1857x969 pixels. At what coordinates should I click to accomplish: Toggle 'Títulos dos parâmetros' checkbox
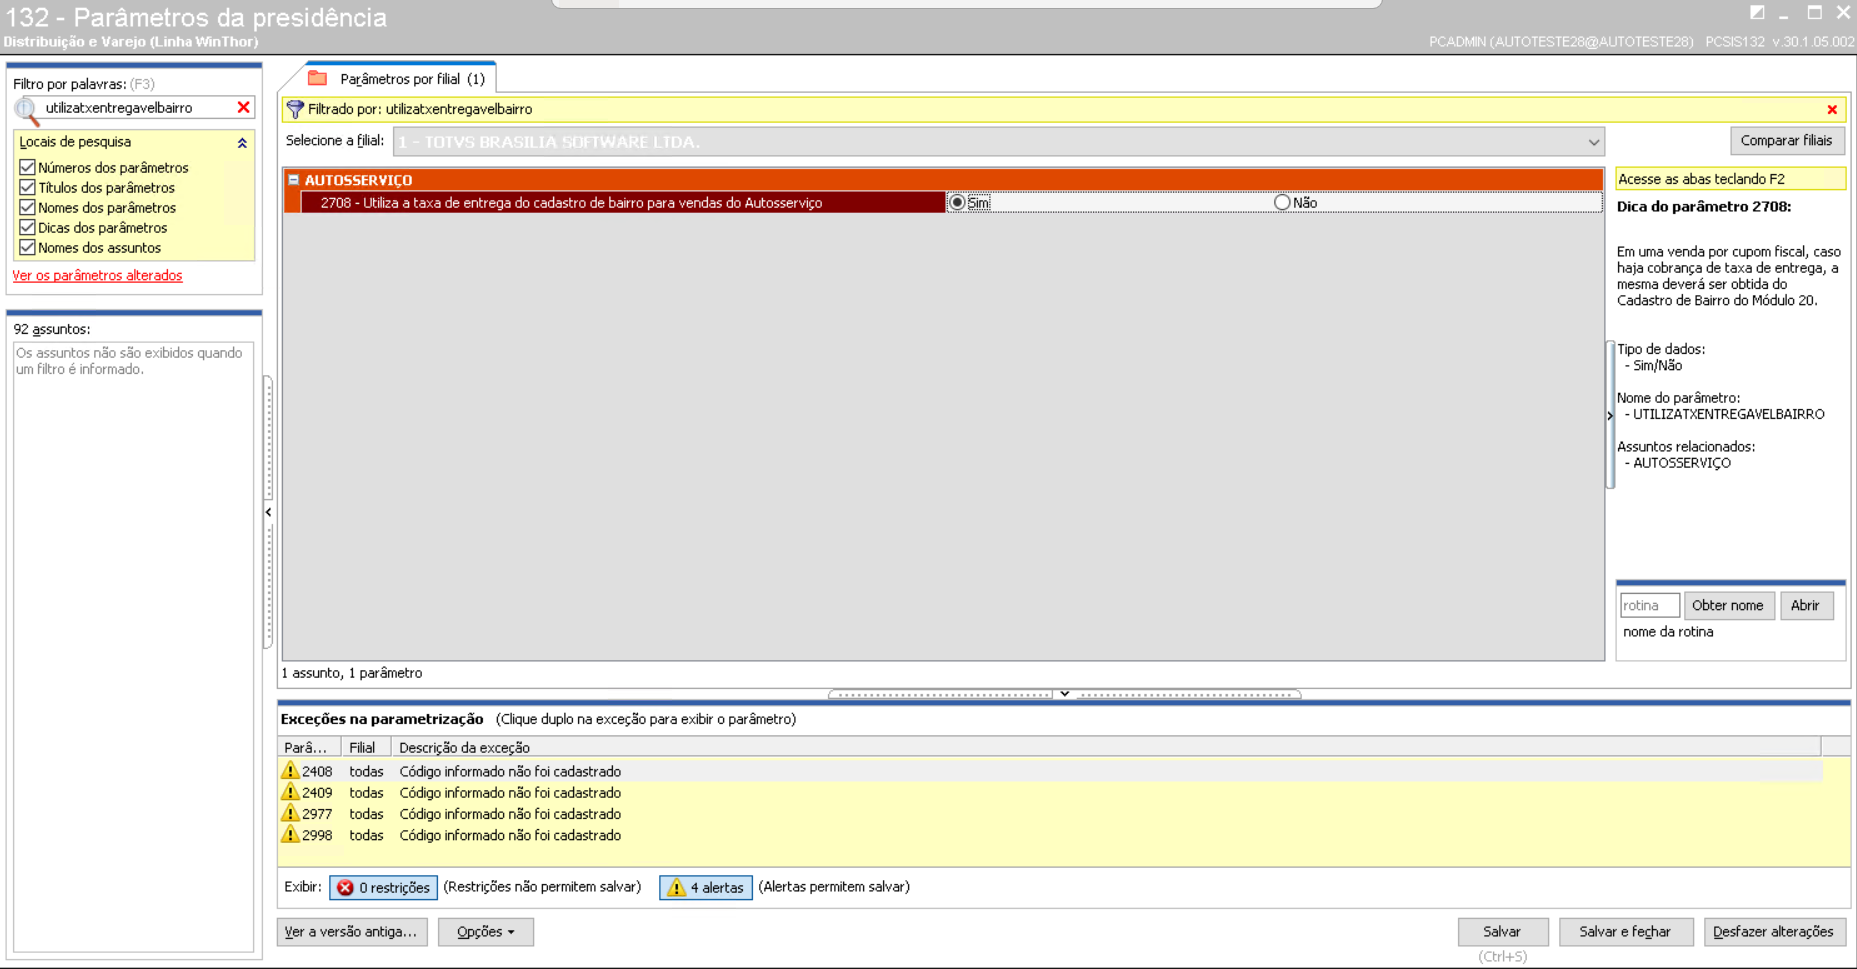pyautogui.click(x=28, y=187)
